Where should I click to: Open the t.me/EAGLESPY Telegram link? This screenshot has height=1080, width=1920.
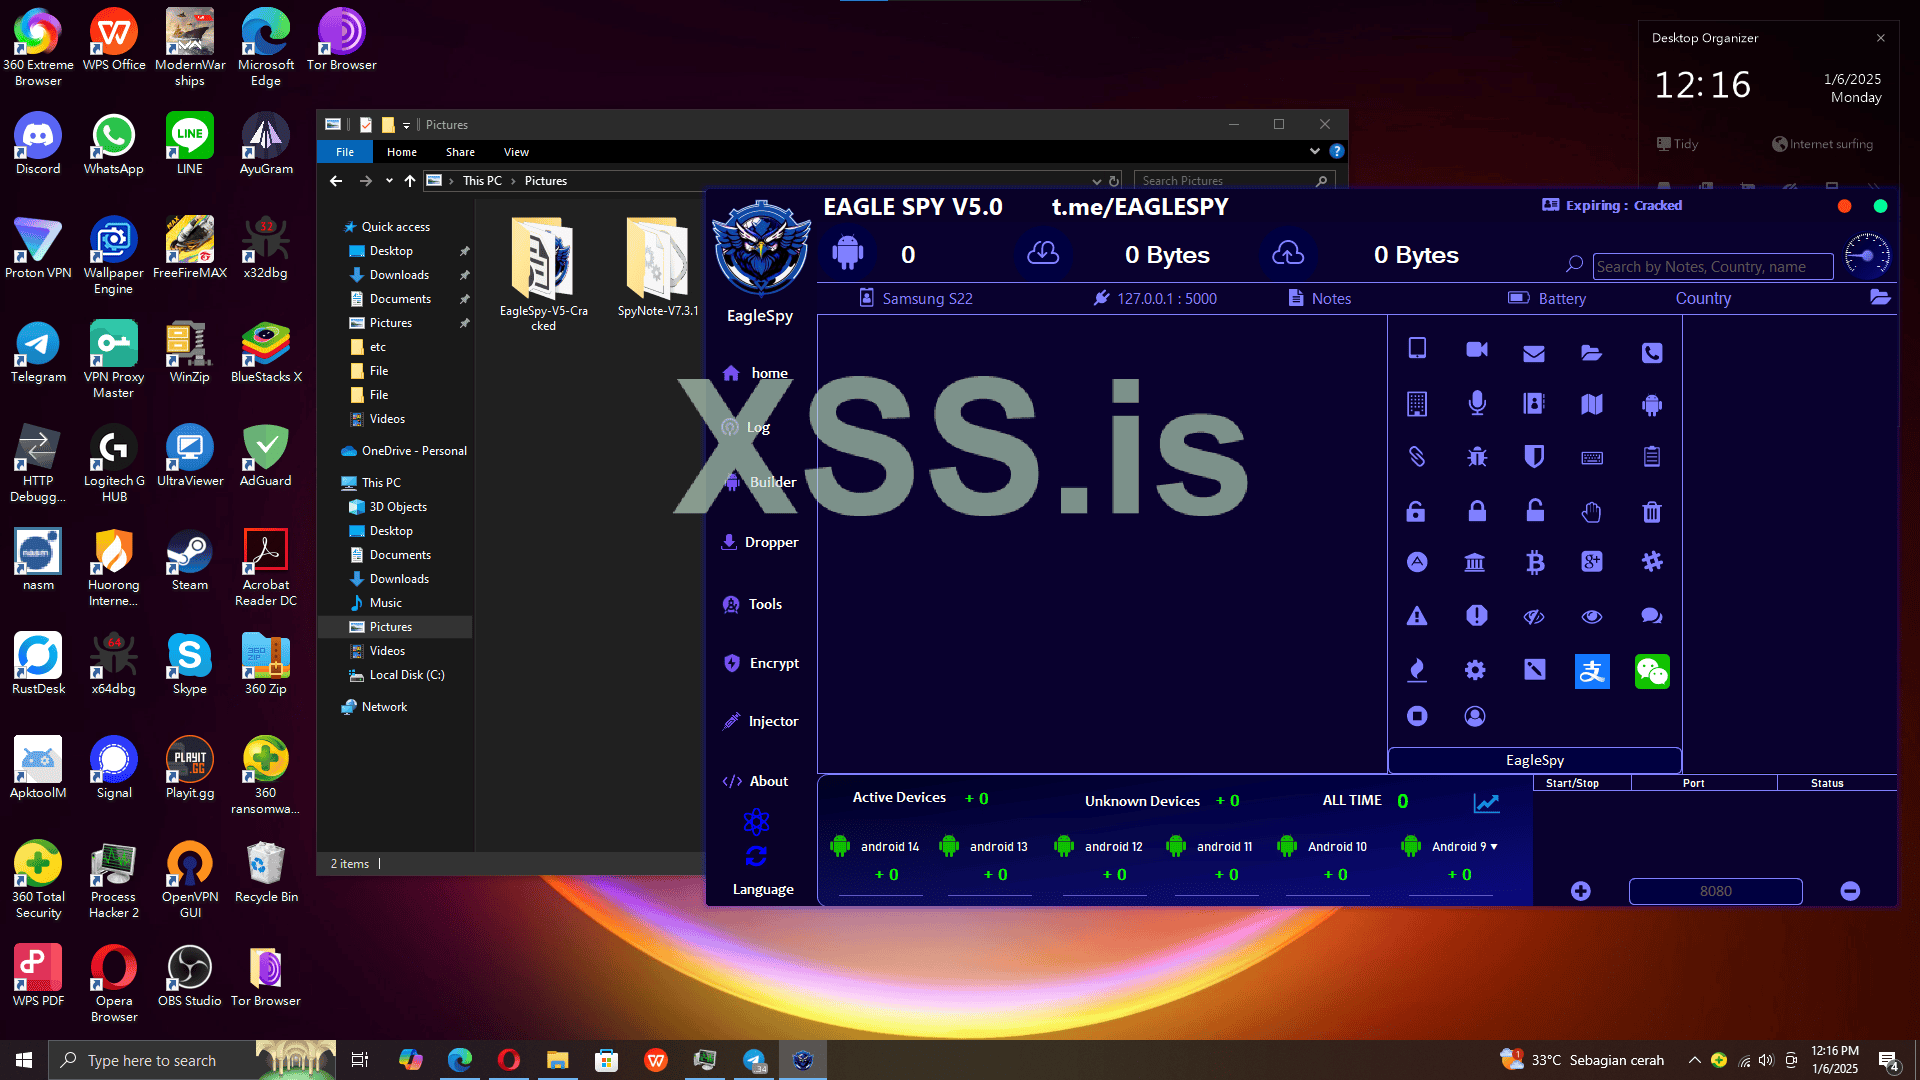1140,207
